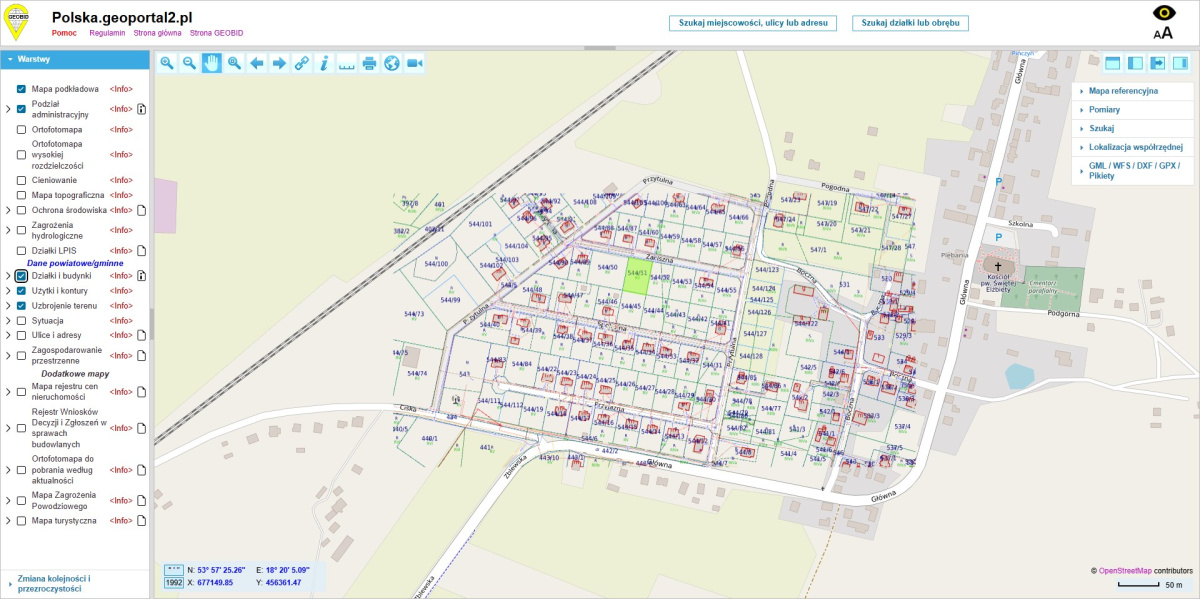
Task: Click the video camera icon
Action: click(x=415, y=63)
